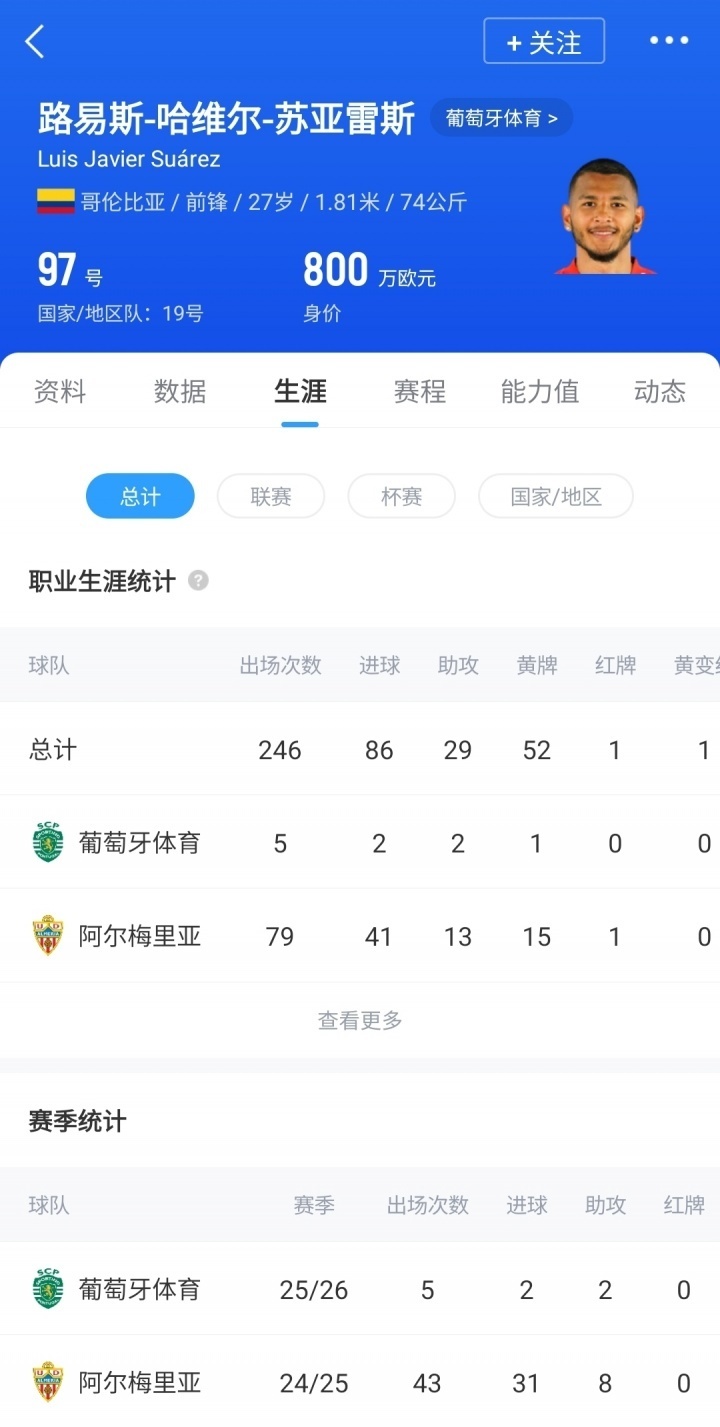This screenshot has height=1427, width=720.
Task: Switch to the 动态 tab
Action: coord(658,392)
